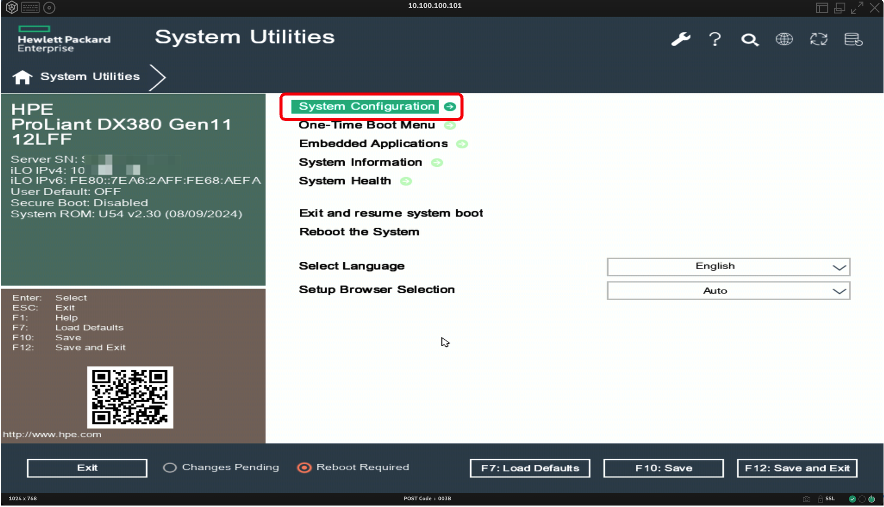Click the green power status icon
The width and height of the screenshot is (884, 507).
pos(872,499)
